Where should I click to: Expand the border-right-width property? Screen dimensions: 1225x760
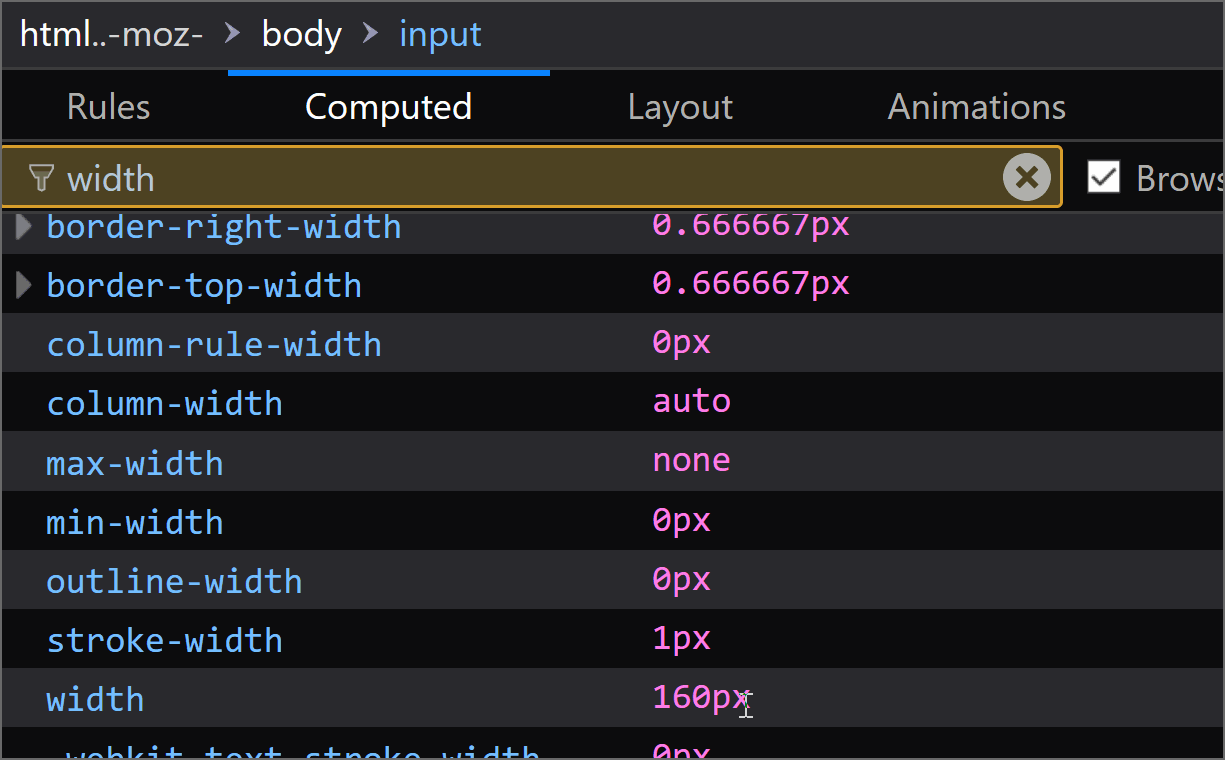point(24,227)
